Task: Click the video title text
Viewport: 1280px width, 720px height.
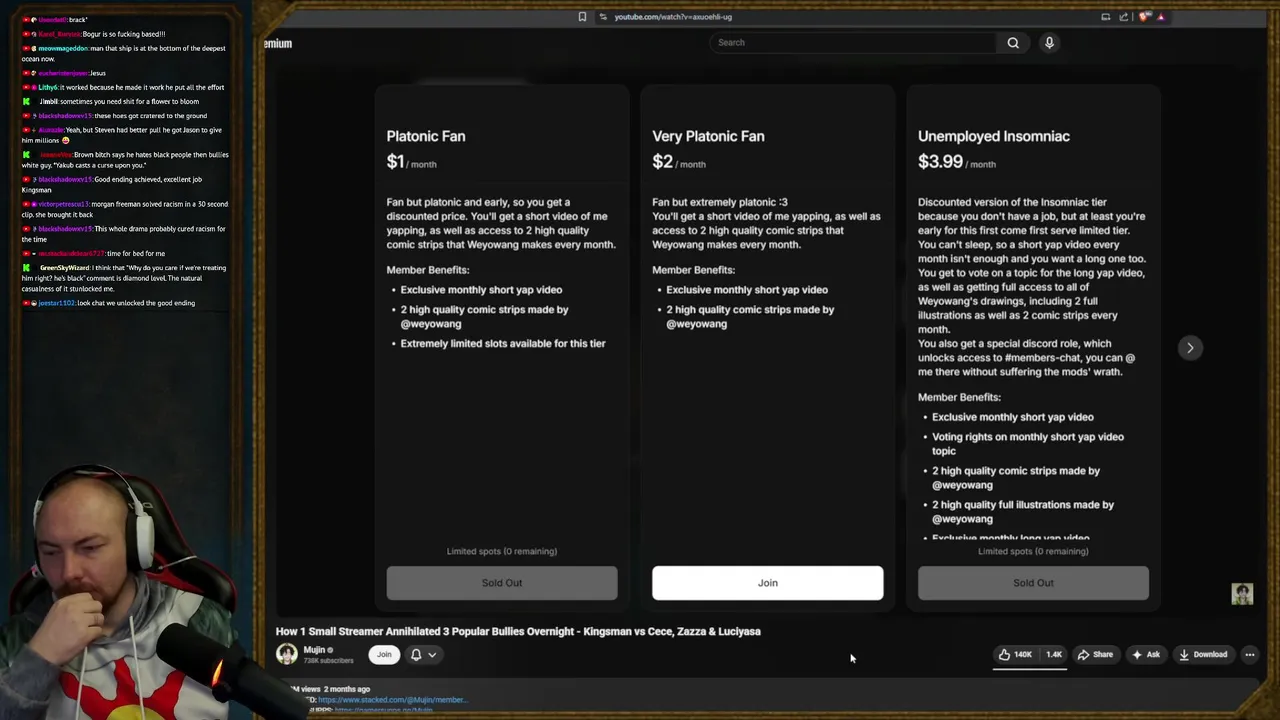Action: (518, 631)
